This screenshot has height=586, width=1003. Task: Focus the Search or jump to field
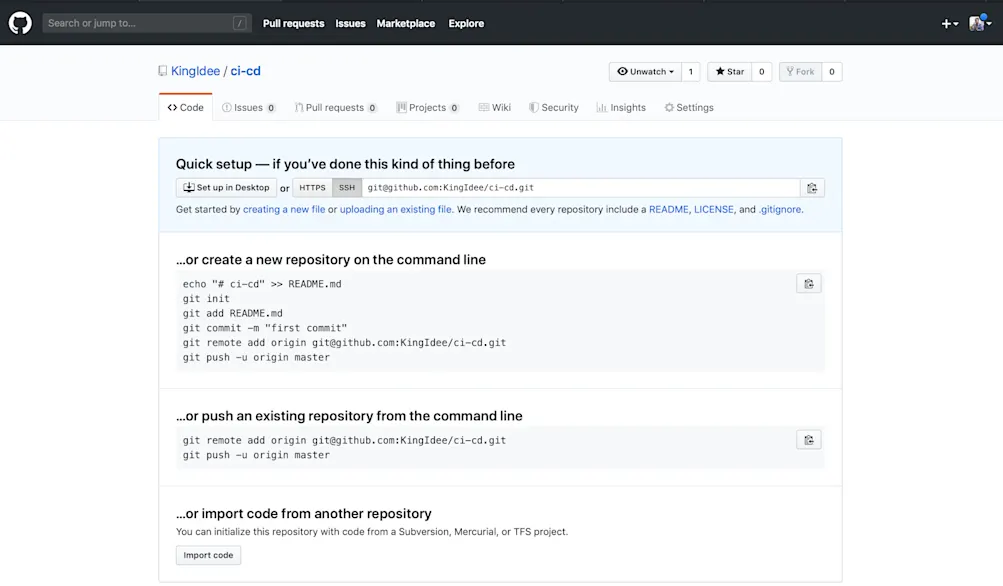147,23
